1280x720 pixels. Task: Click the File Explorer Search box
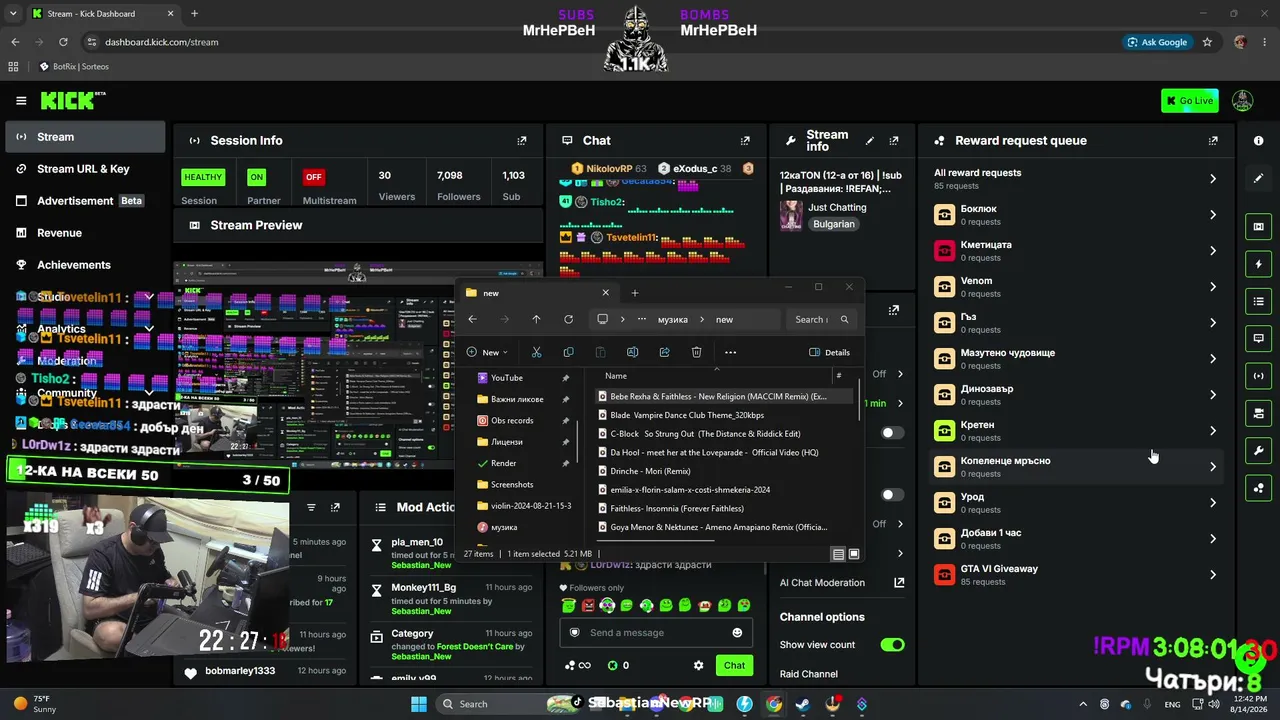[821, 320]
